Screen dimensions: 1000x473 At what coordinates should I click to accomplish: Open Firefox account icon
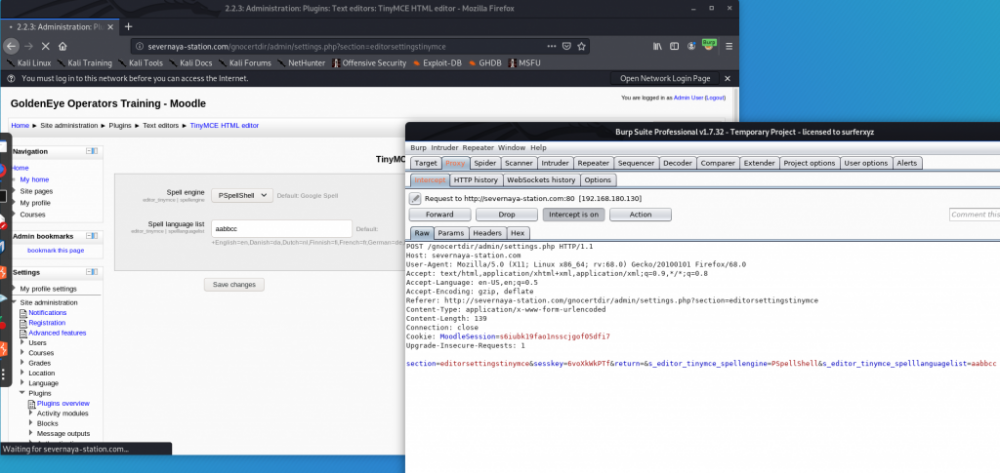tap(691, 46)
